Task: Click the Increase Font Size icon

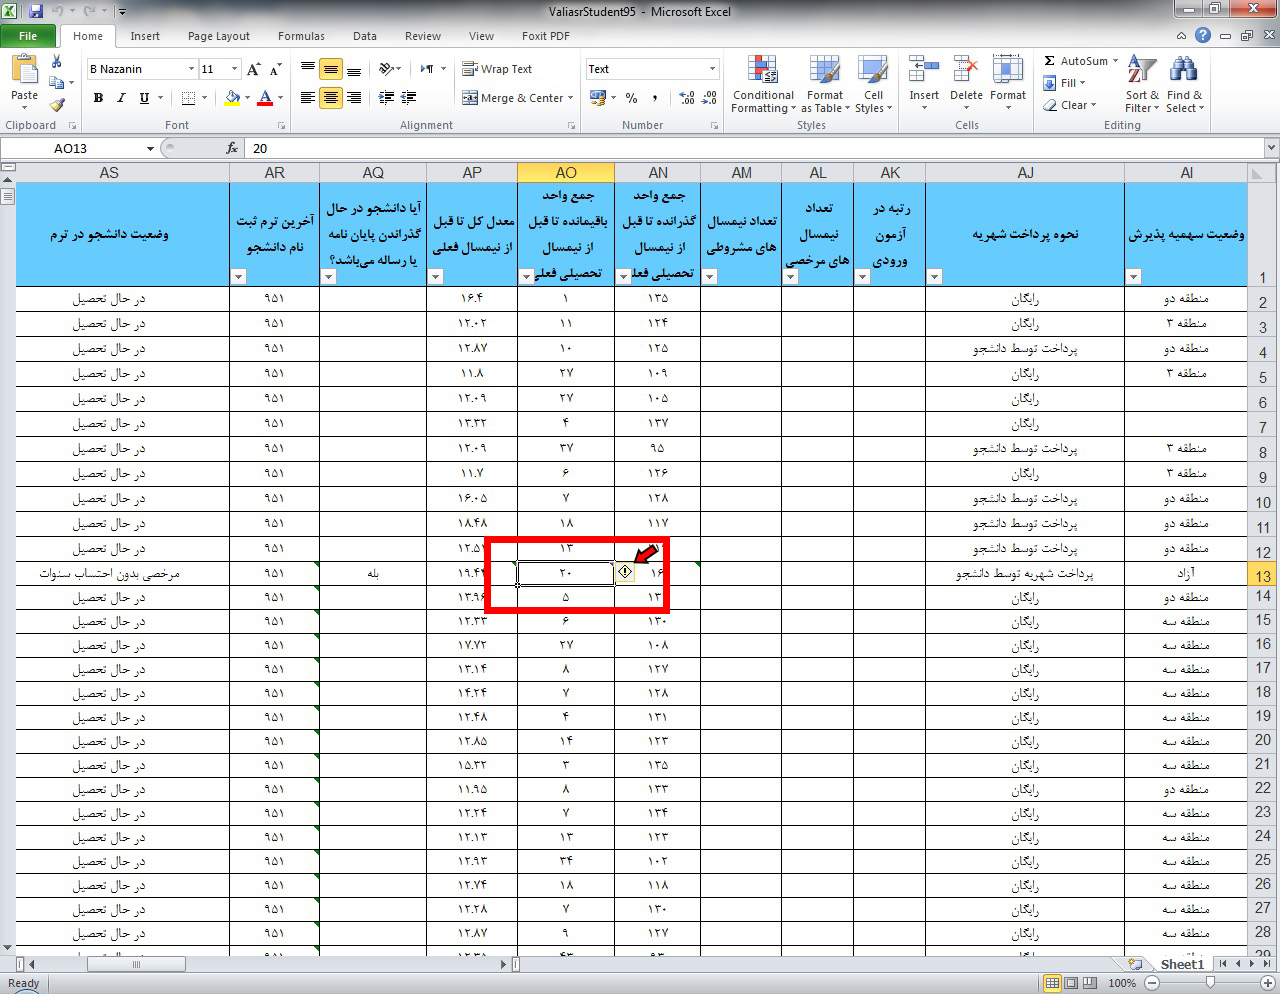Action: pyautogui.click(x=254, y=69)
